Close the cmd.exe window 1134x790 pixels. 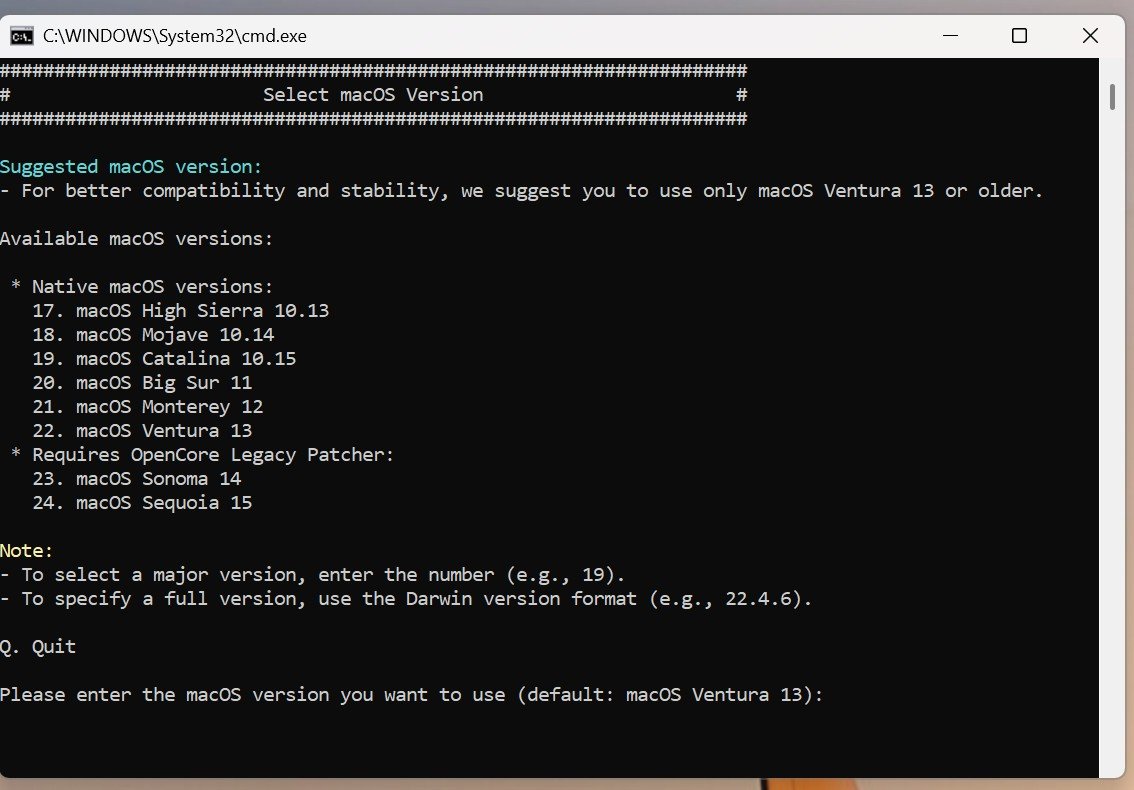point(1090,35)
